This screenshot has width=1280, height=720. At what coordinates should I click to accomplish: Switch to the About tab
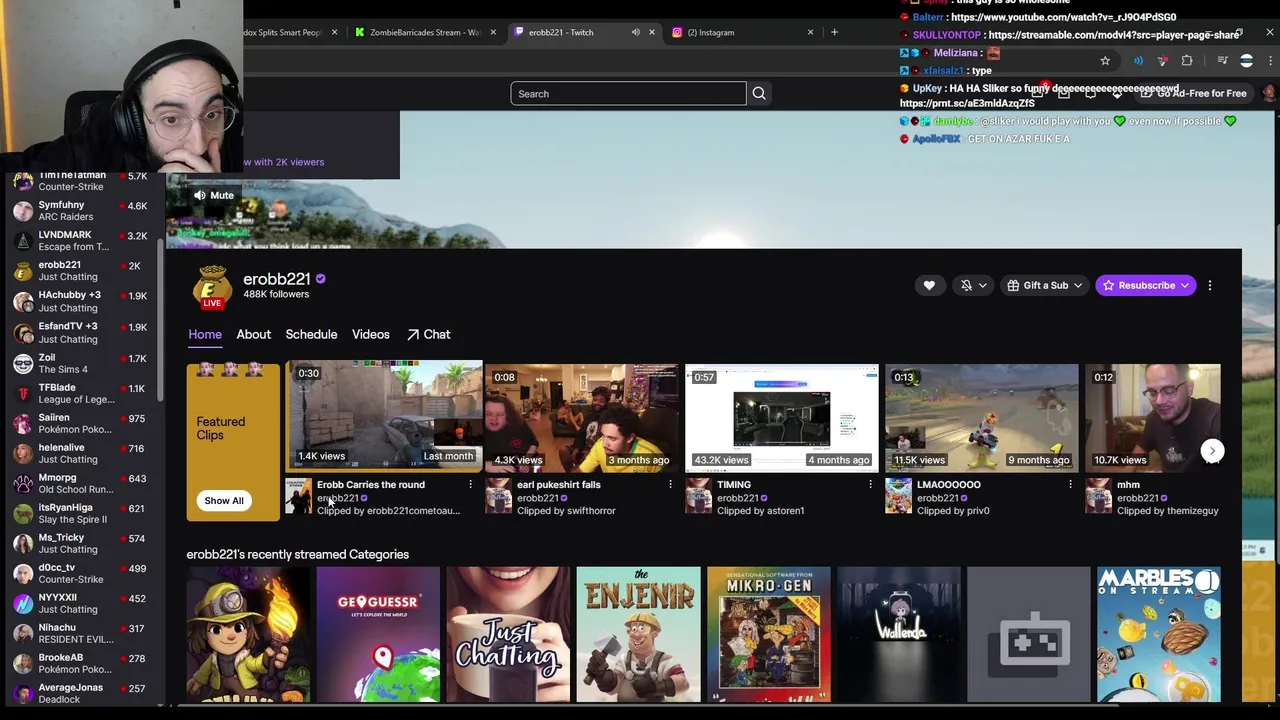tap(254, 334)
